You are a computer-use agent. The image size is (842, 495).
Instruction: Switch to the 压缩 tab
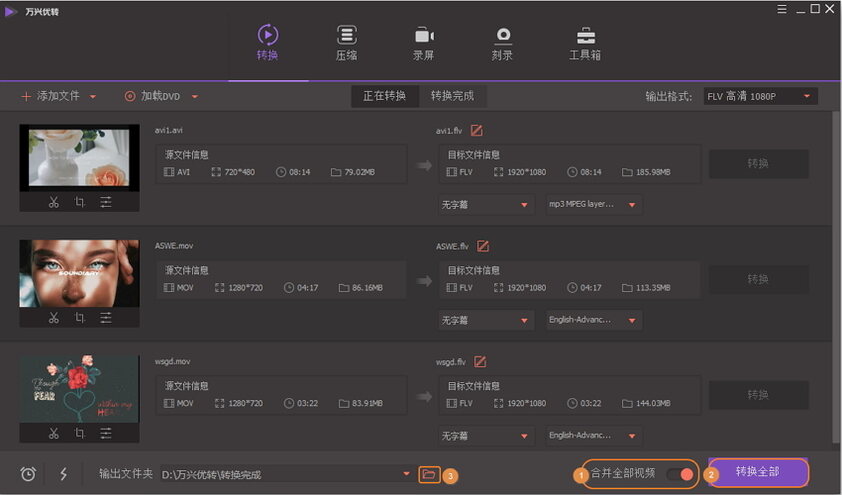[346, 43]
